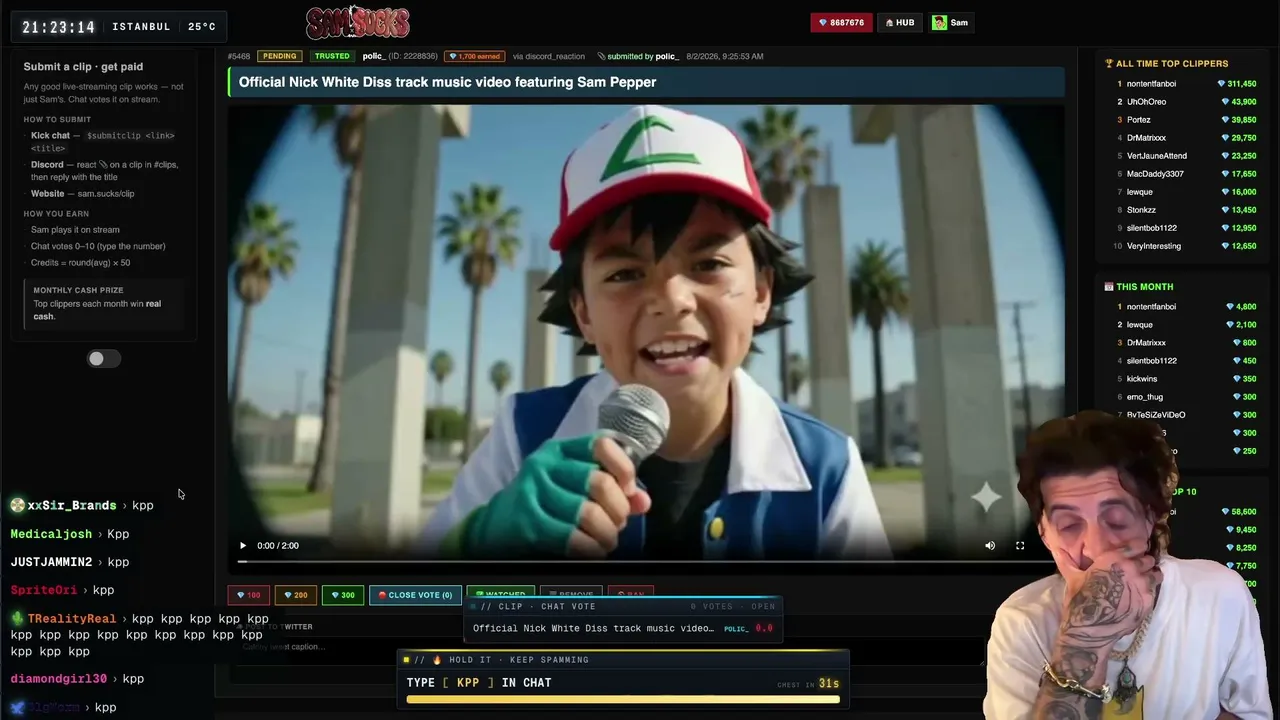Open the video in fullscreen mode
1280x720 pixels.
(1020, 546)
